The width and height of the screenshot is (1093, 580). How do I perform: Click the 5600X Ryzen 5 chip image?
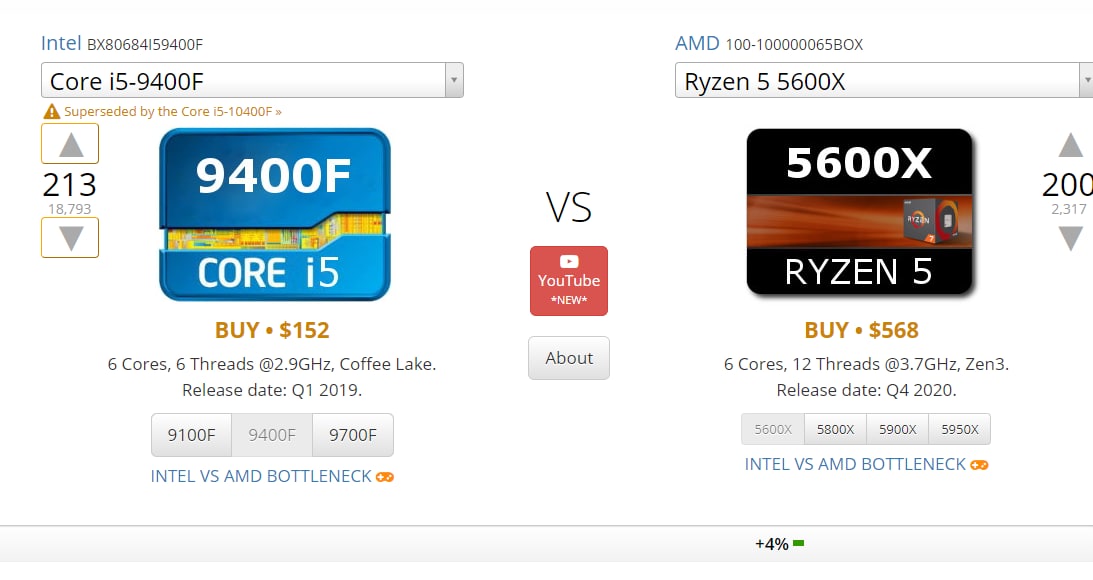tap(859, 212)
